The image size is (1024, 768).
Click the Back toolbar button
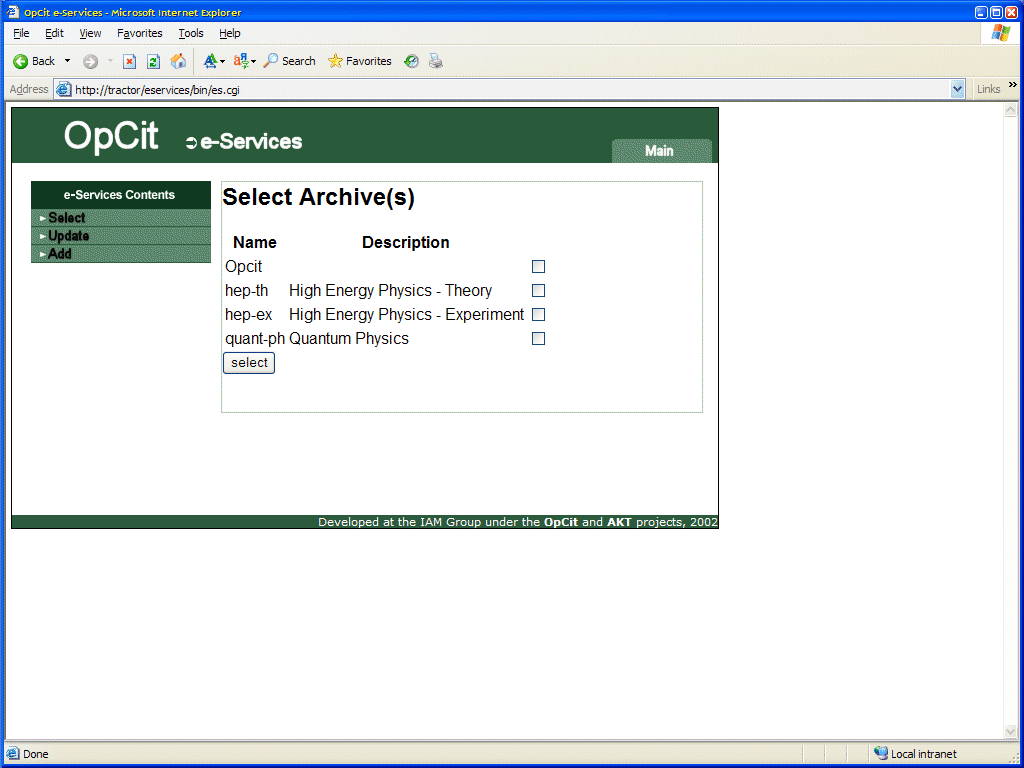point(34,61)
